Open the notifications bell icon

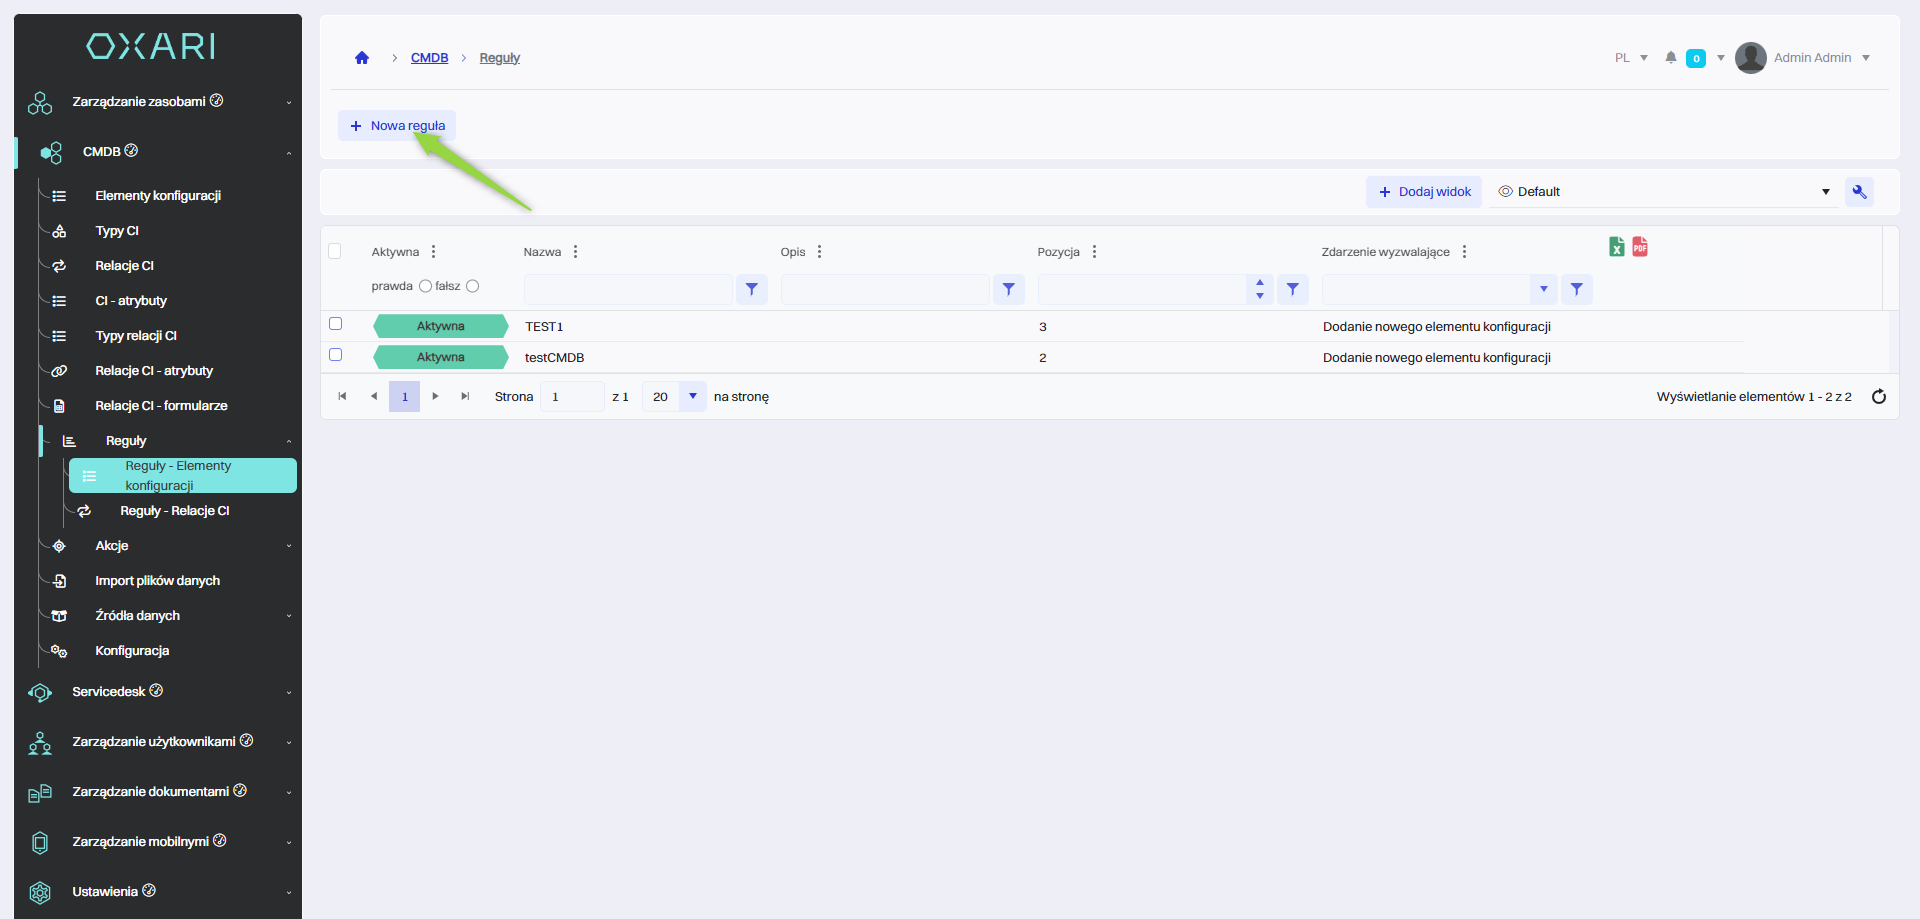(x=1670, y=58)
